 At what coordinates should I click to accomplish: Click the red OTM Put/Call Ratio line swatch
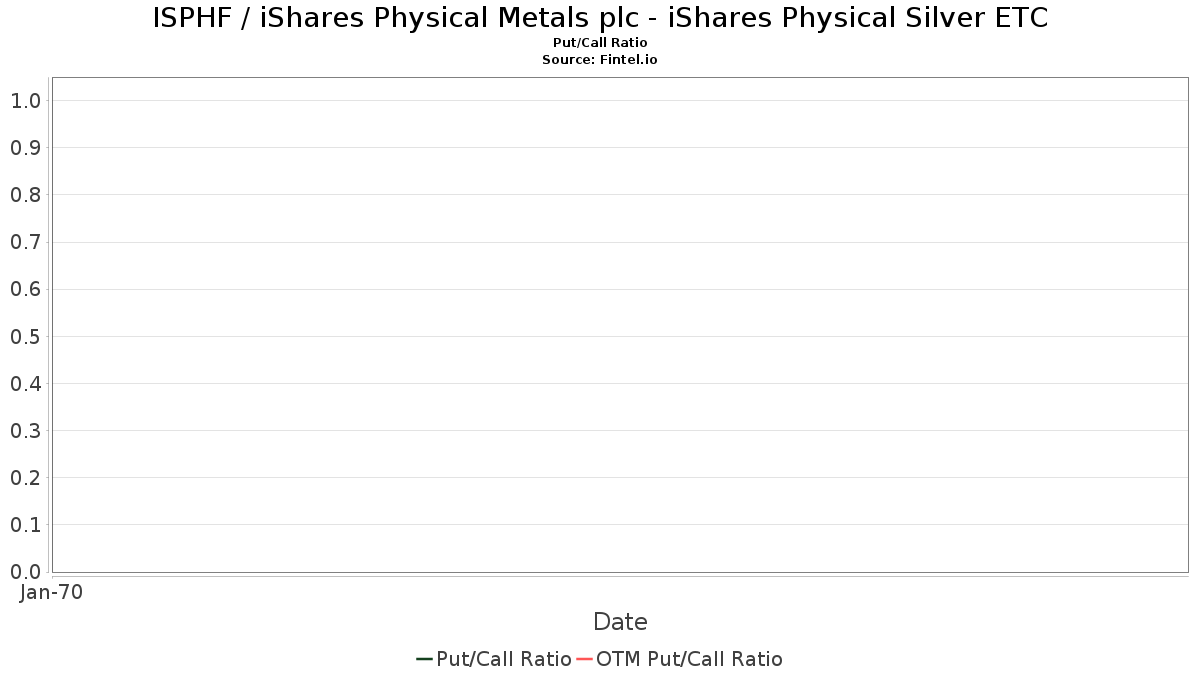[x=585, y=659]
